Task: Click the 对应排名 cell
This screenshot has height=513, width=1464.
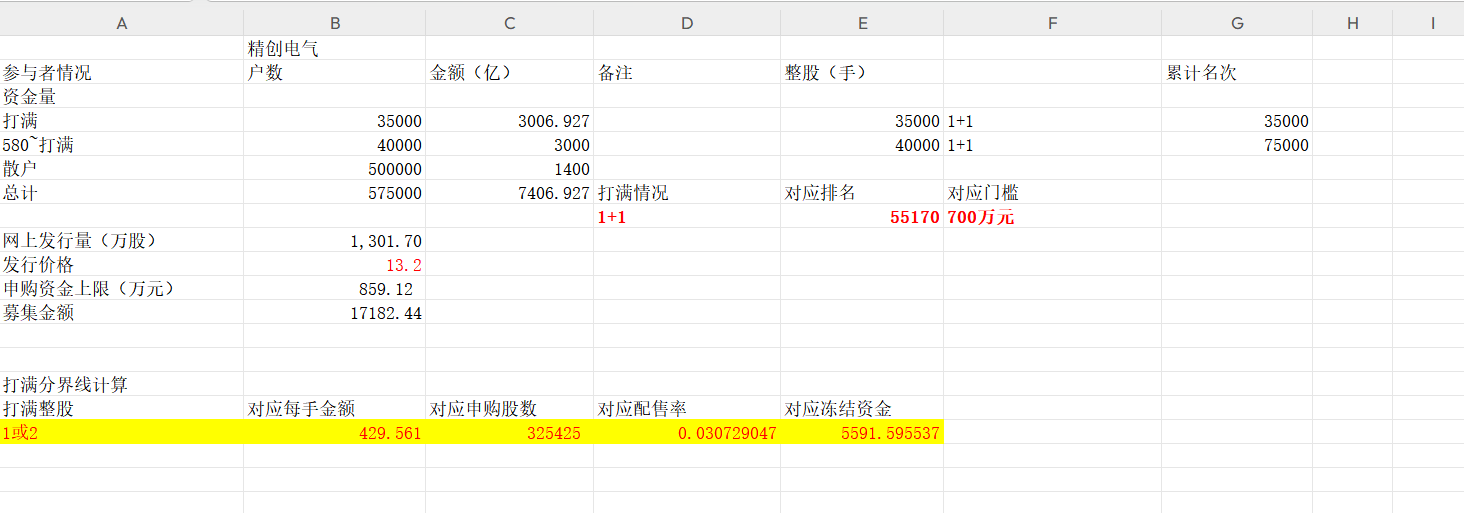Action: tap(862, 192)
